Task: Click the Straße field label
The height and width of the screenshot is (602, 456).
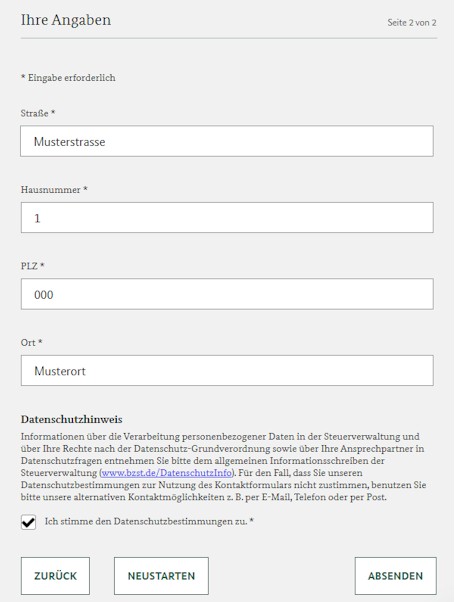Action: pos(38,113)
